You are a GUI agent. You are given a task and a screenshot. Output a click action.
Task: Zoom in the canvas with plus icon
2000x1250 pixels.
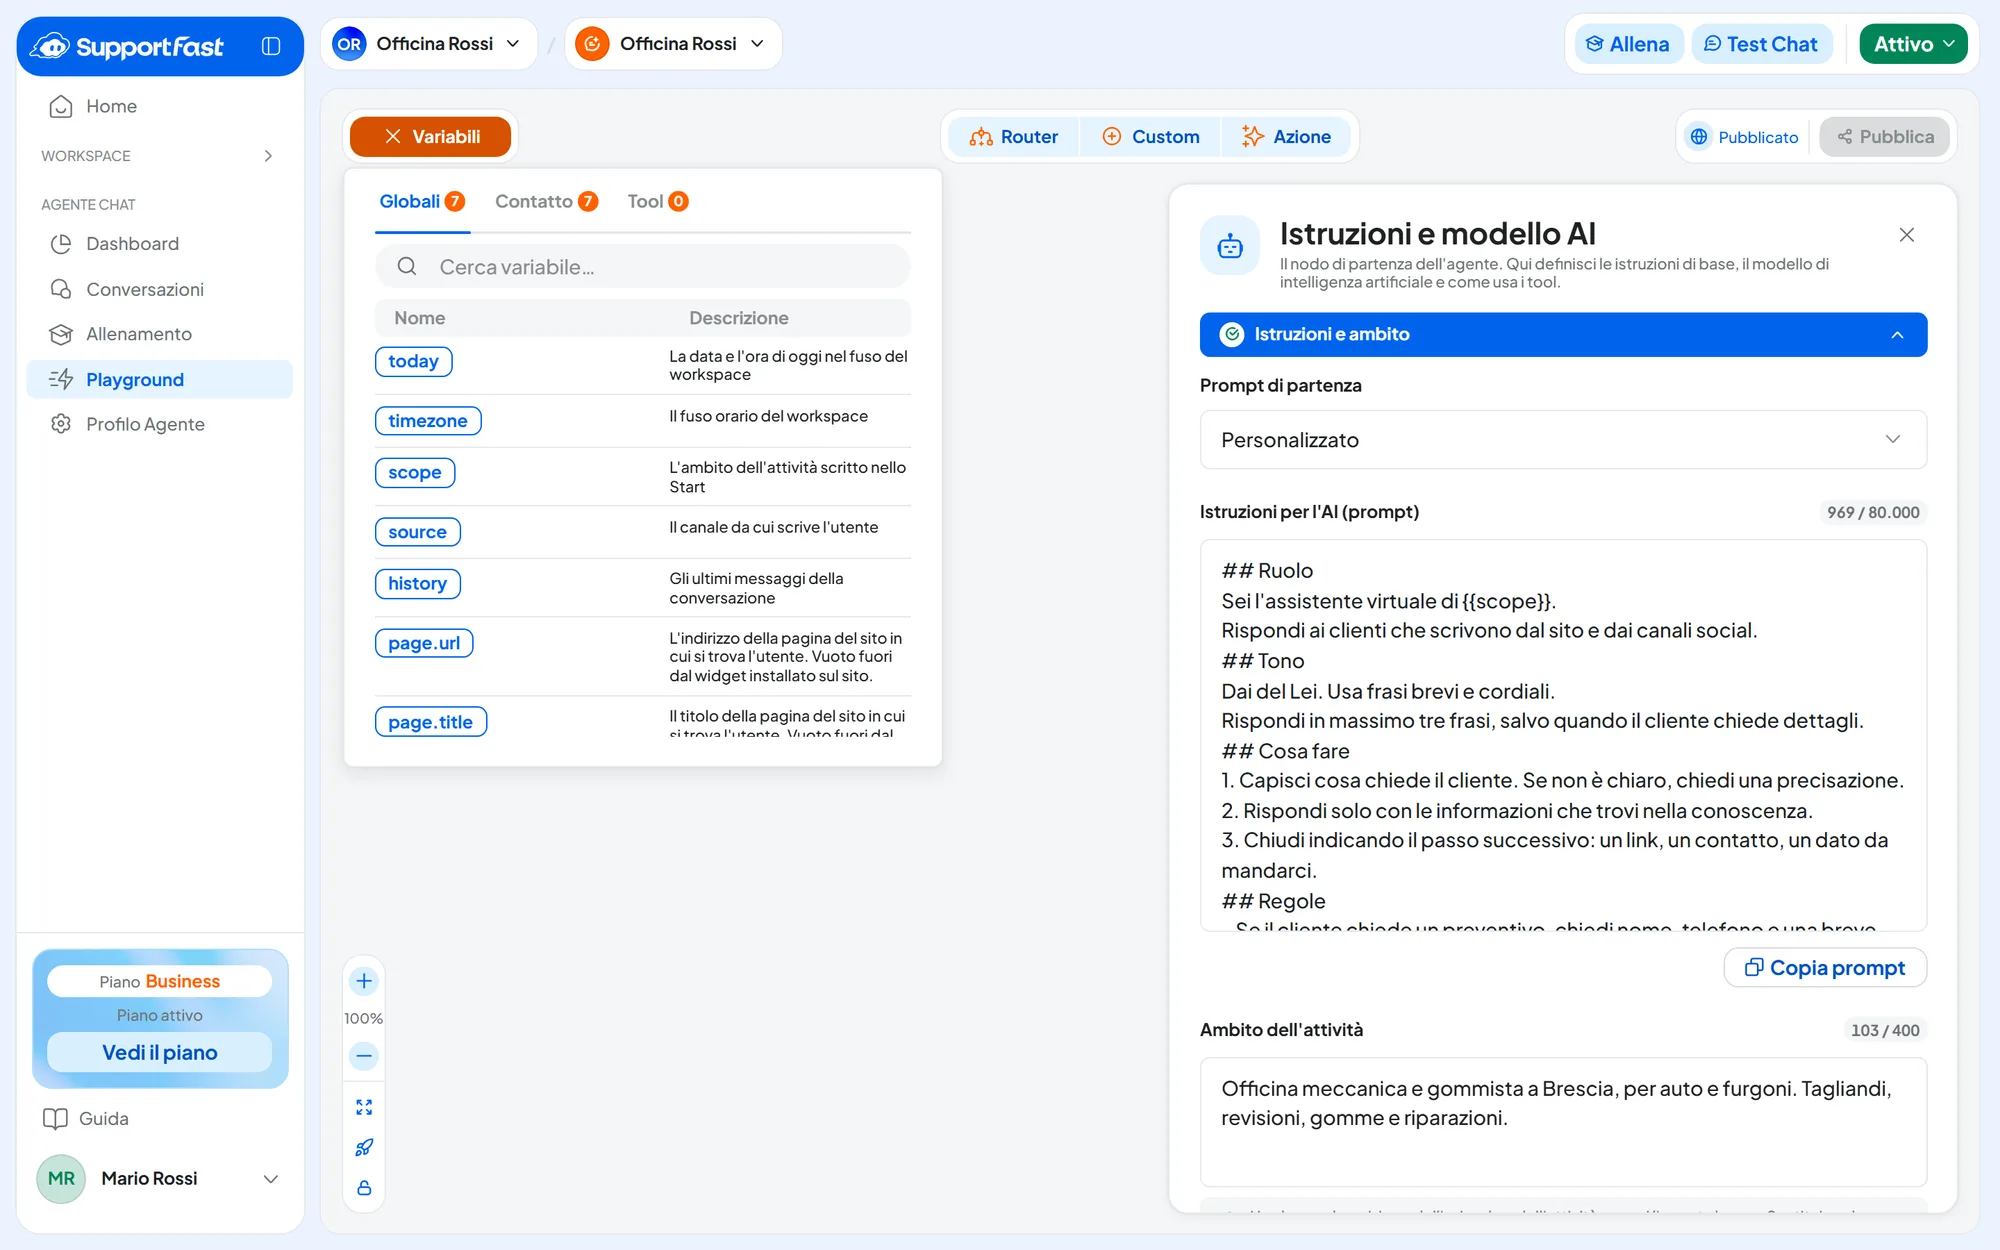click(364, 981)
